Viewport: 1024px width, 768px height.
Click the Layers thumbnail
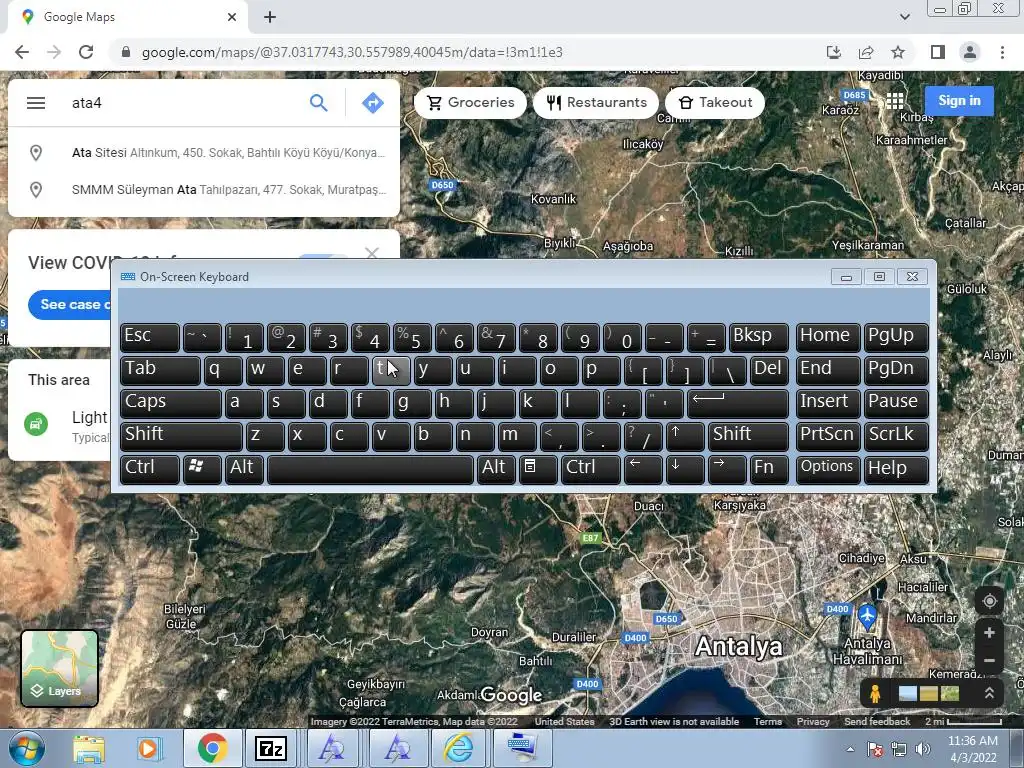point(59,668)
